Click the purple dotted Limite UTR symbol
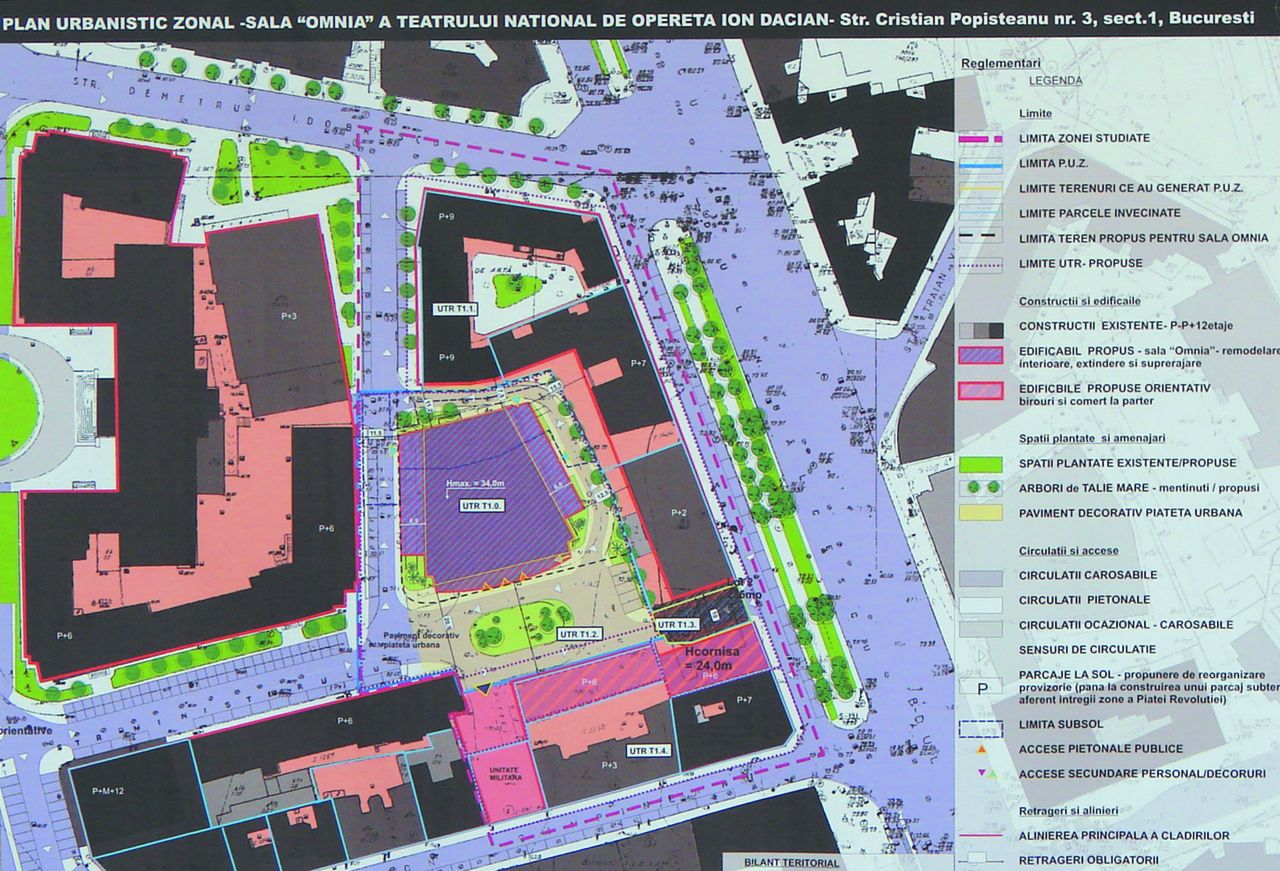This screenshot has width=1280, height=871. [981, 264]
